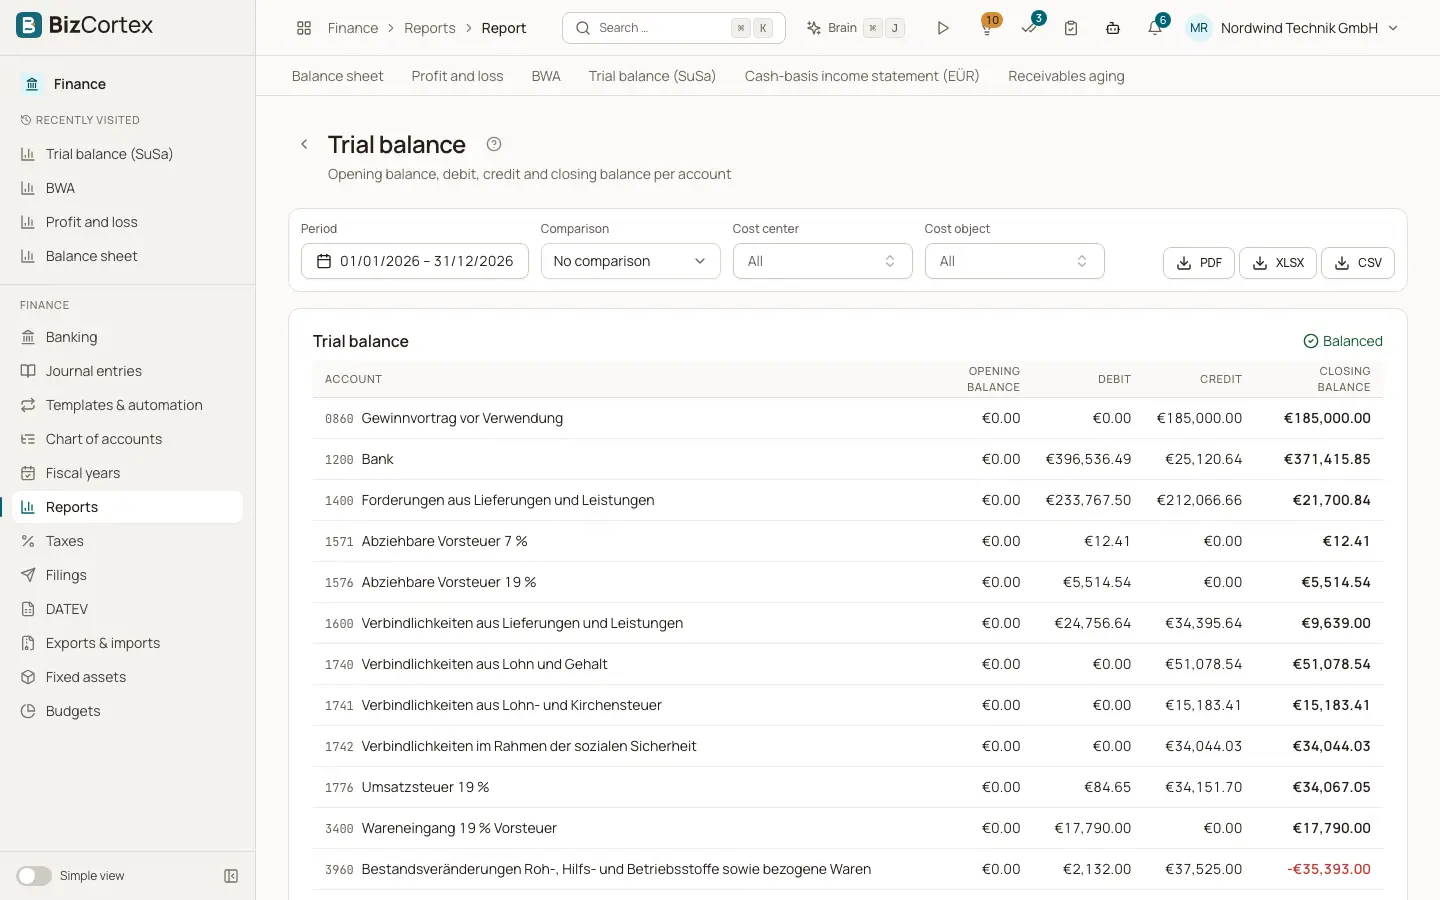
Task: Click the help icon beside Trial balance title
Action: (494, 144)
